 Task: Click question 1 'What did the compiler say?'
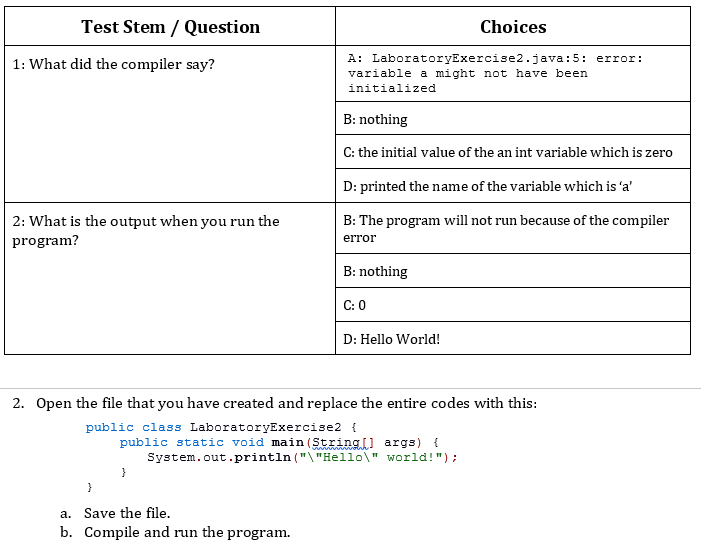(114, 64)
